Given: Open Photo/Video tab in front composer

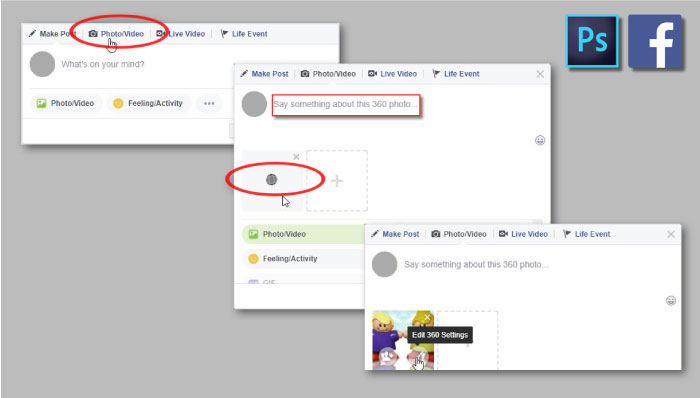Looking at the screenshot, I should click(x=459, y=234).
